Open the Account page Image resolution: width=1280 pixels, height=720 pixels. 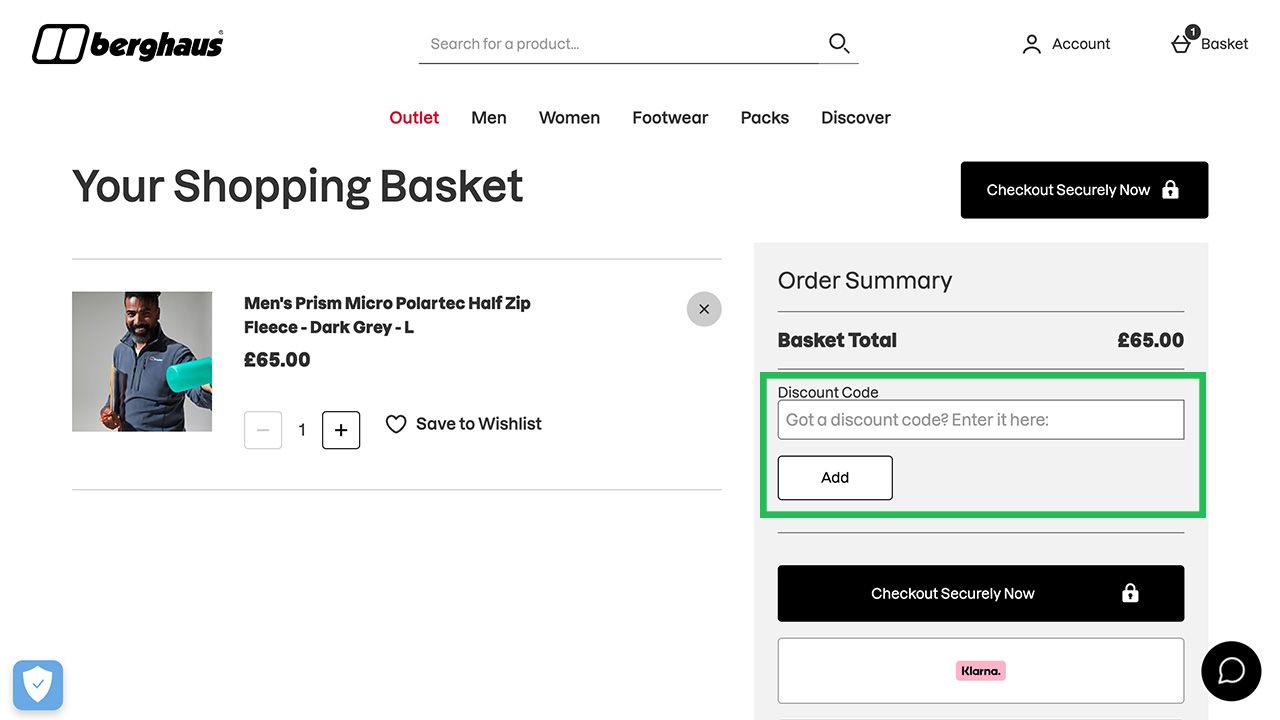pos(1066,44)
